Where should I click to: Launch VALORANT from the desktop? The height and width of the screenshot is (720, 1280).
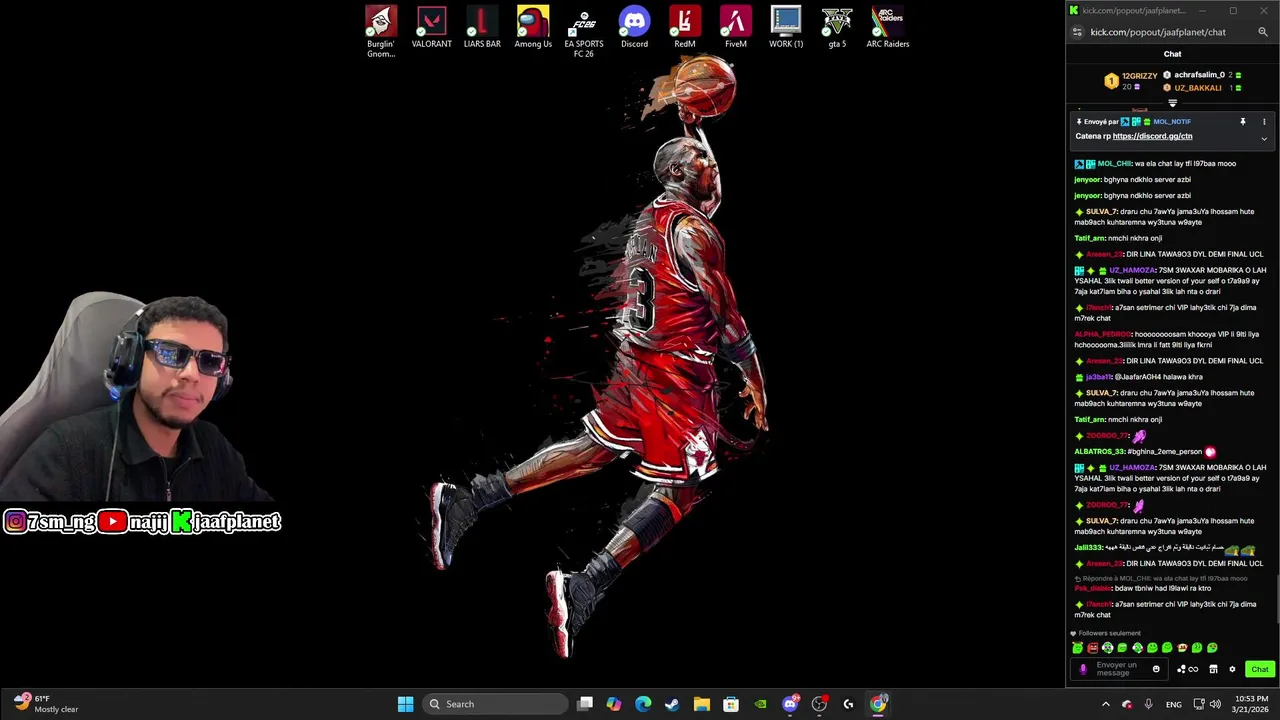point(431,27)
